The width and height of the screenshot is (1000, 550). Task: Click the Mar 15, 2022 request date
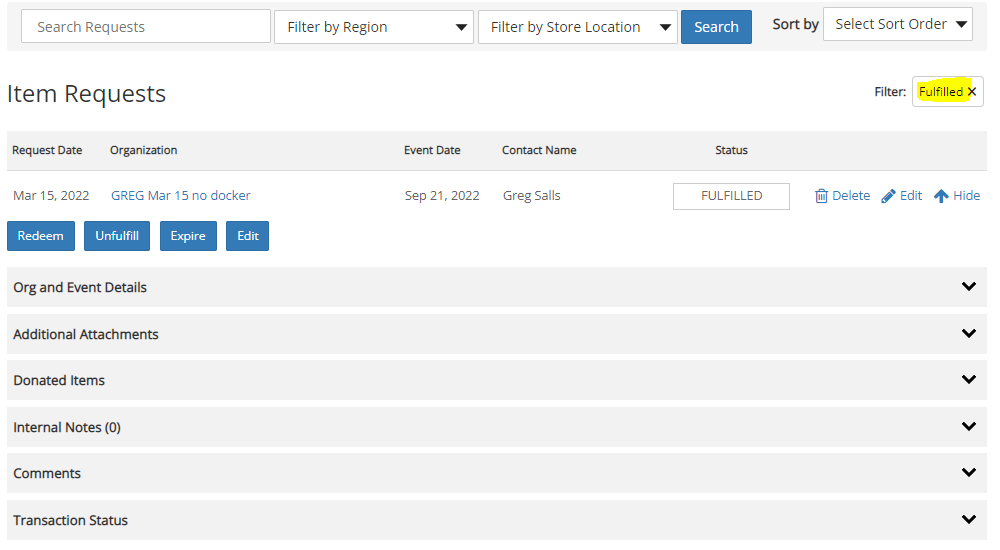tap(51, 196)
